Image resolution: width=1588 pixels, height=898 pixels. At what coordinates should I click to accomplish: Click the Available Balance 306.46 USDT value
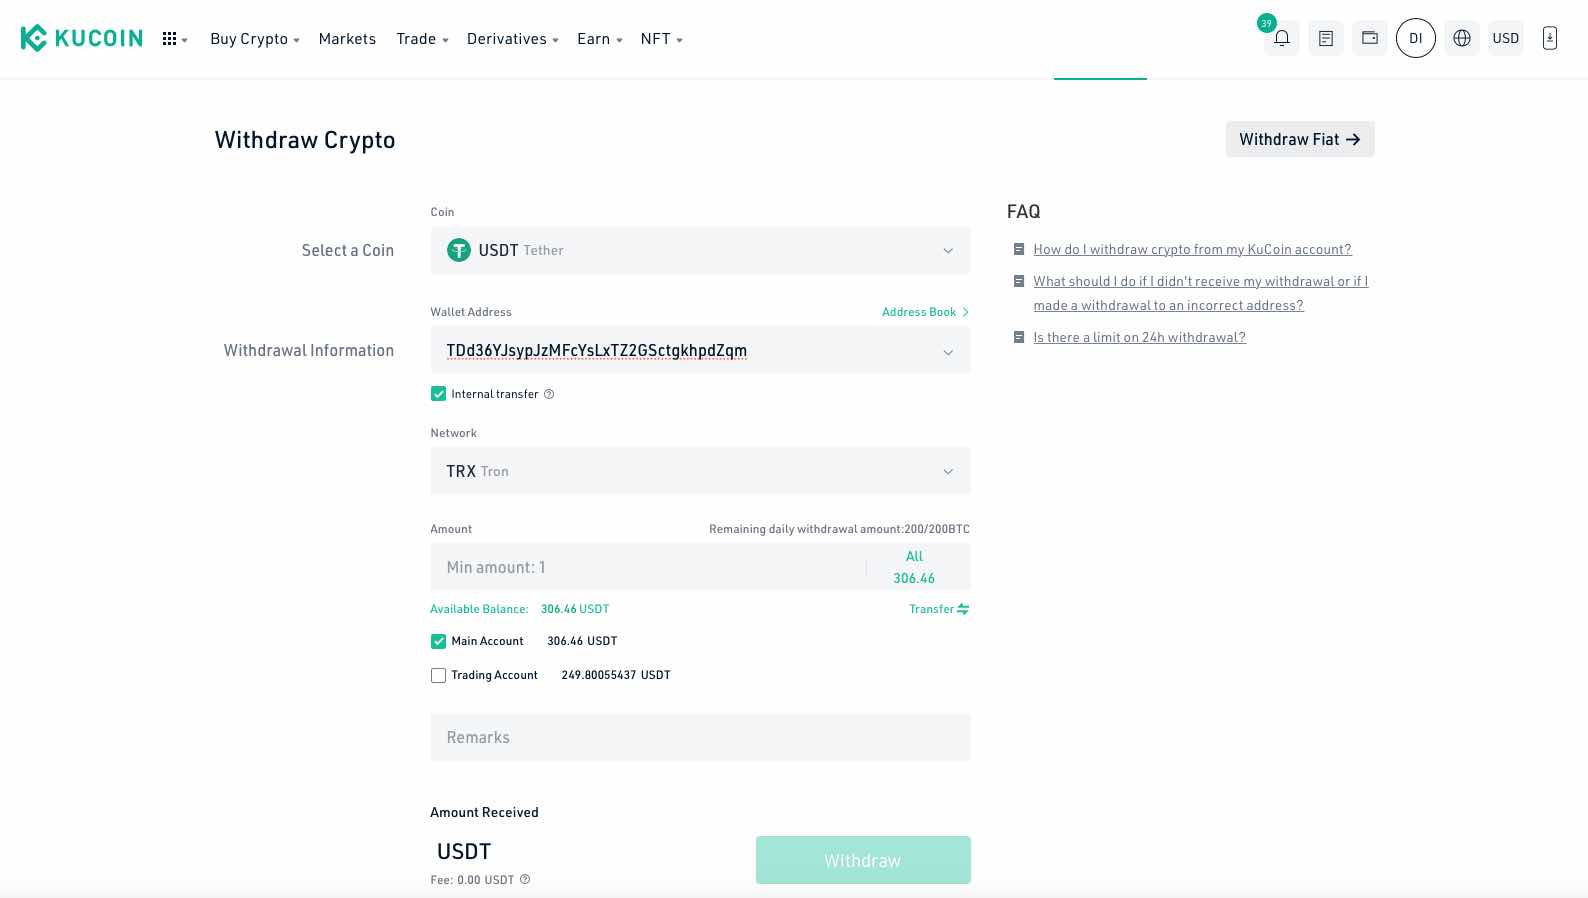click(575, 609)
